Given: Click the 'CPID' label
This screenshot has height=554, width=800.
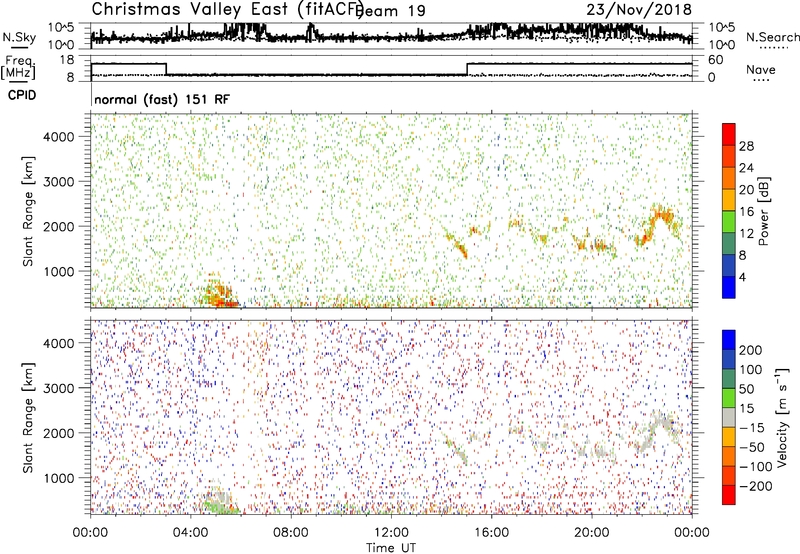Looking at the screenshot, I should click(x=21, y=95).
